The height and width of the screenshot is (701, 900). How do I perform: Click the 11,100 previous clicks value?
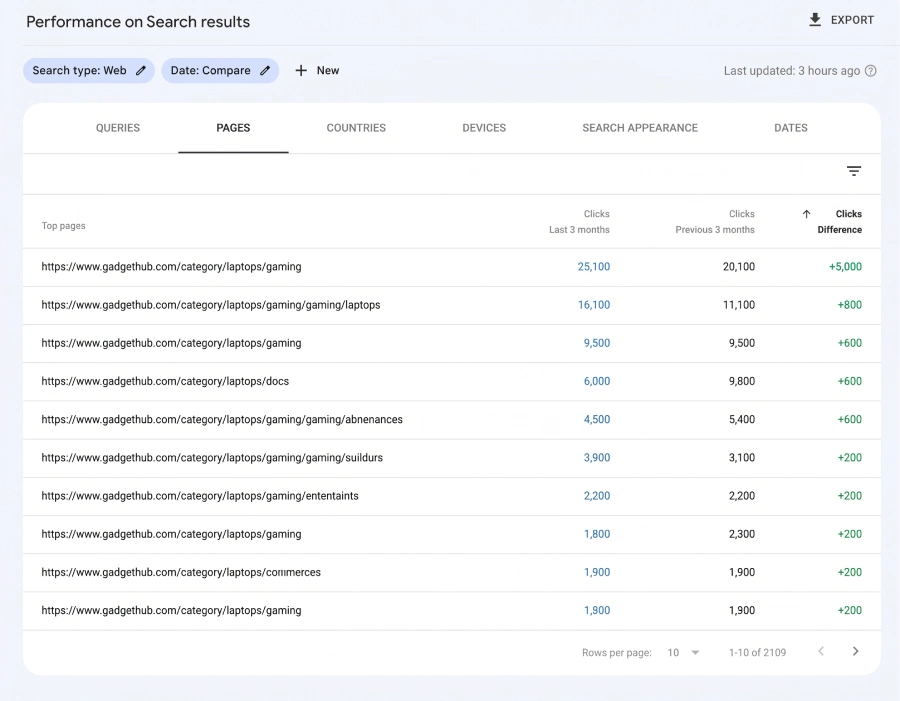(739, 305)
